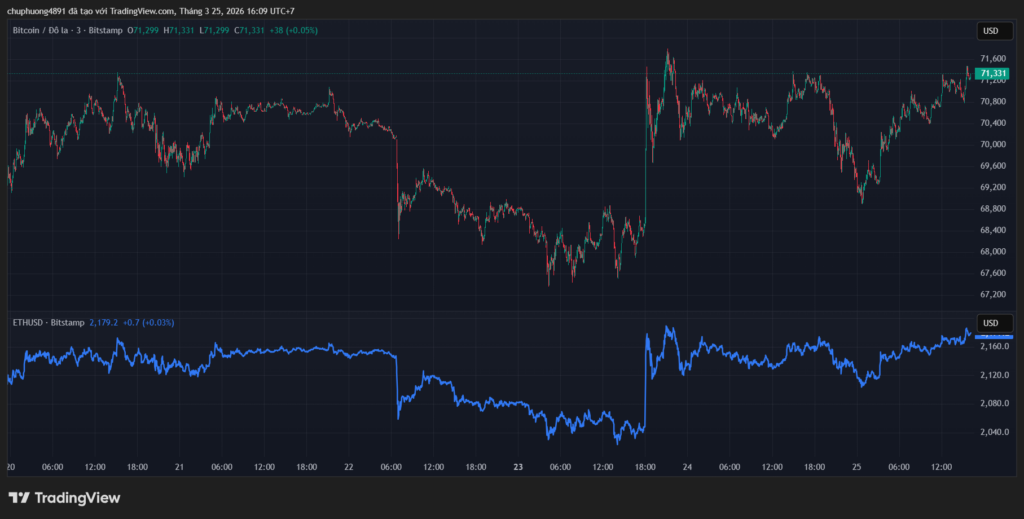Click the blue ETH last-price tag
1024x519 pixels.
(993, 337)
